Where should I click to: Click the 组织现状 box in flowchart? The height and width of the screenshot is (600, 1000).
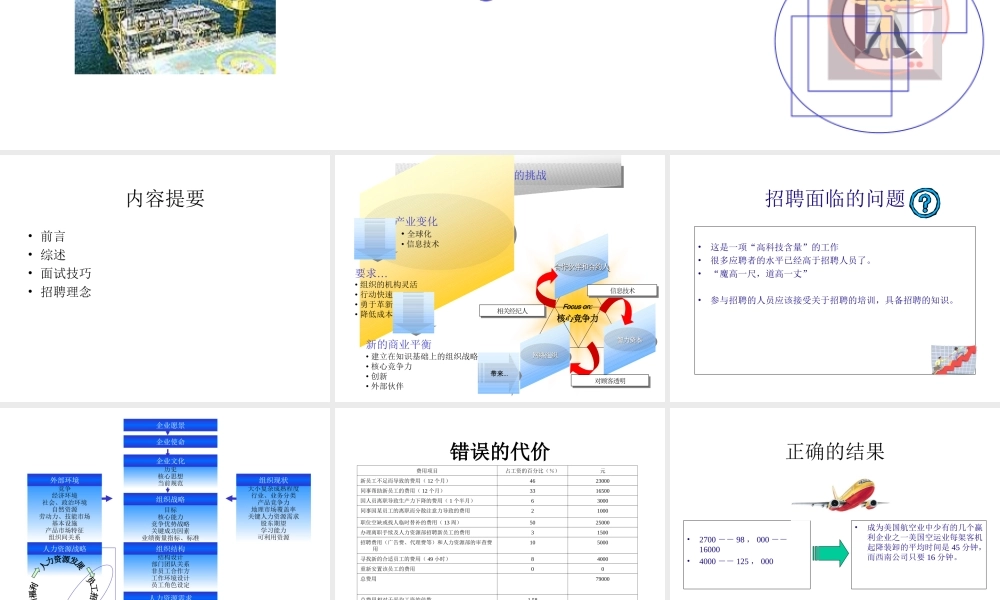(274, 480)
